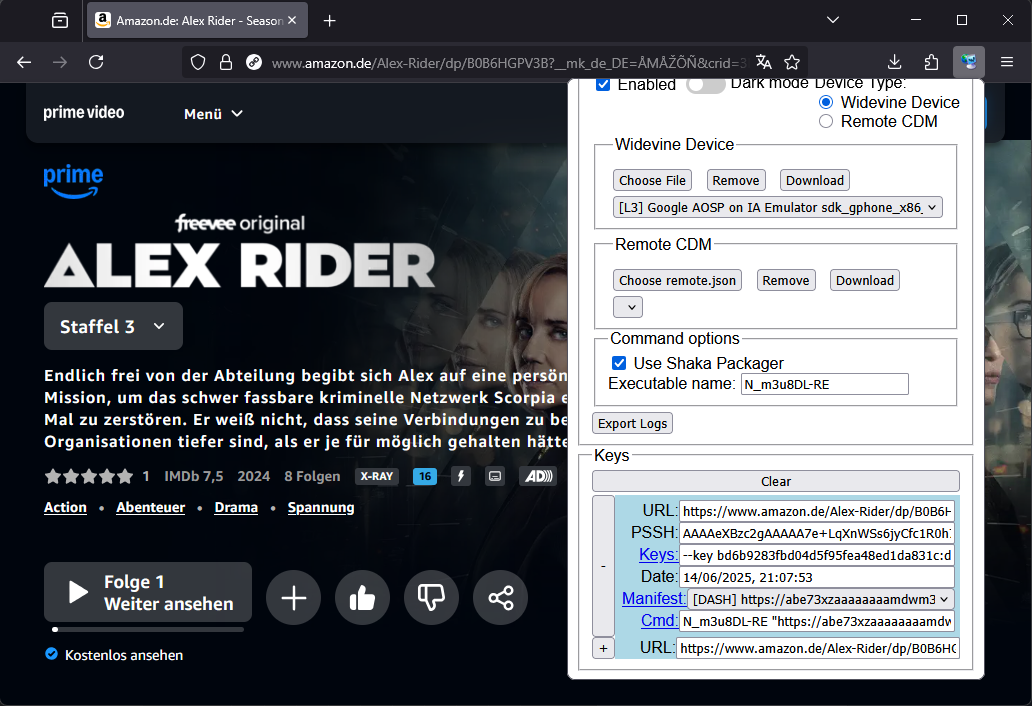
Task: Click the episode watch progress bar
Action: pos(147,630)
